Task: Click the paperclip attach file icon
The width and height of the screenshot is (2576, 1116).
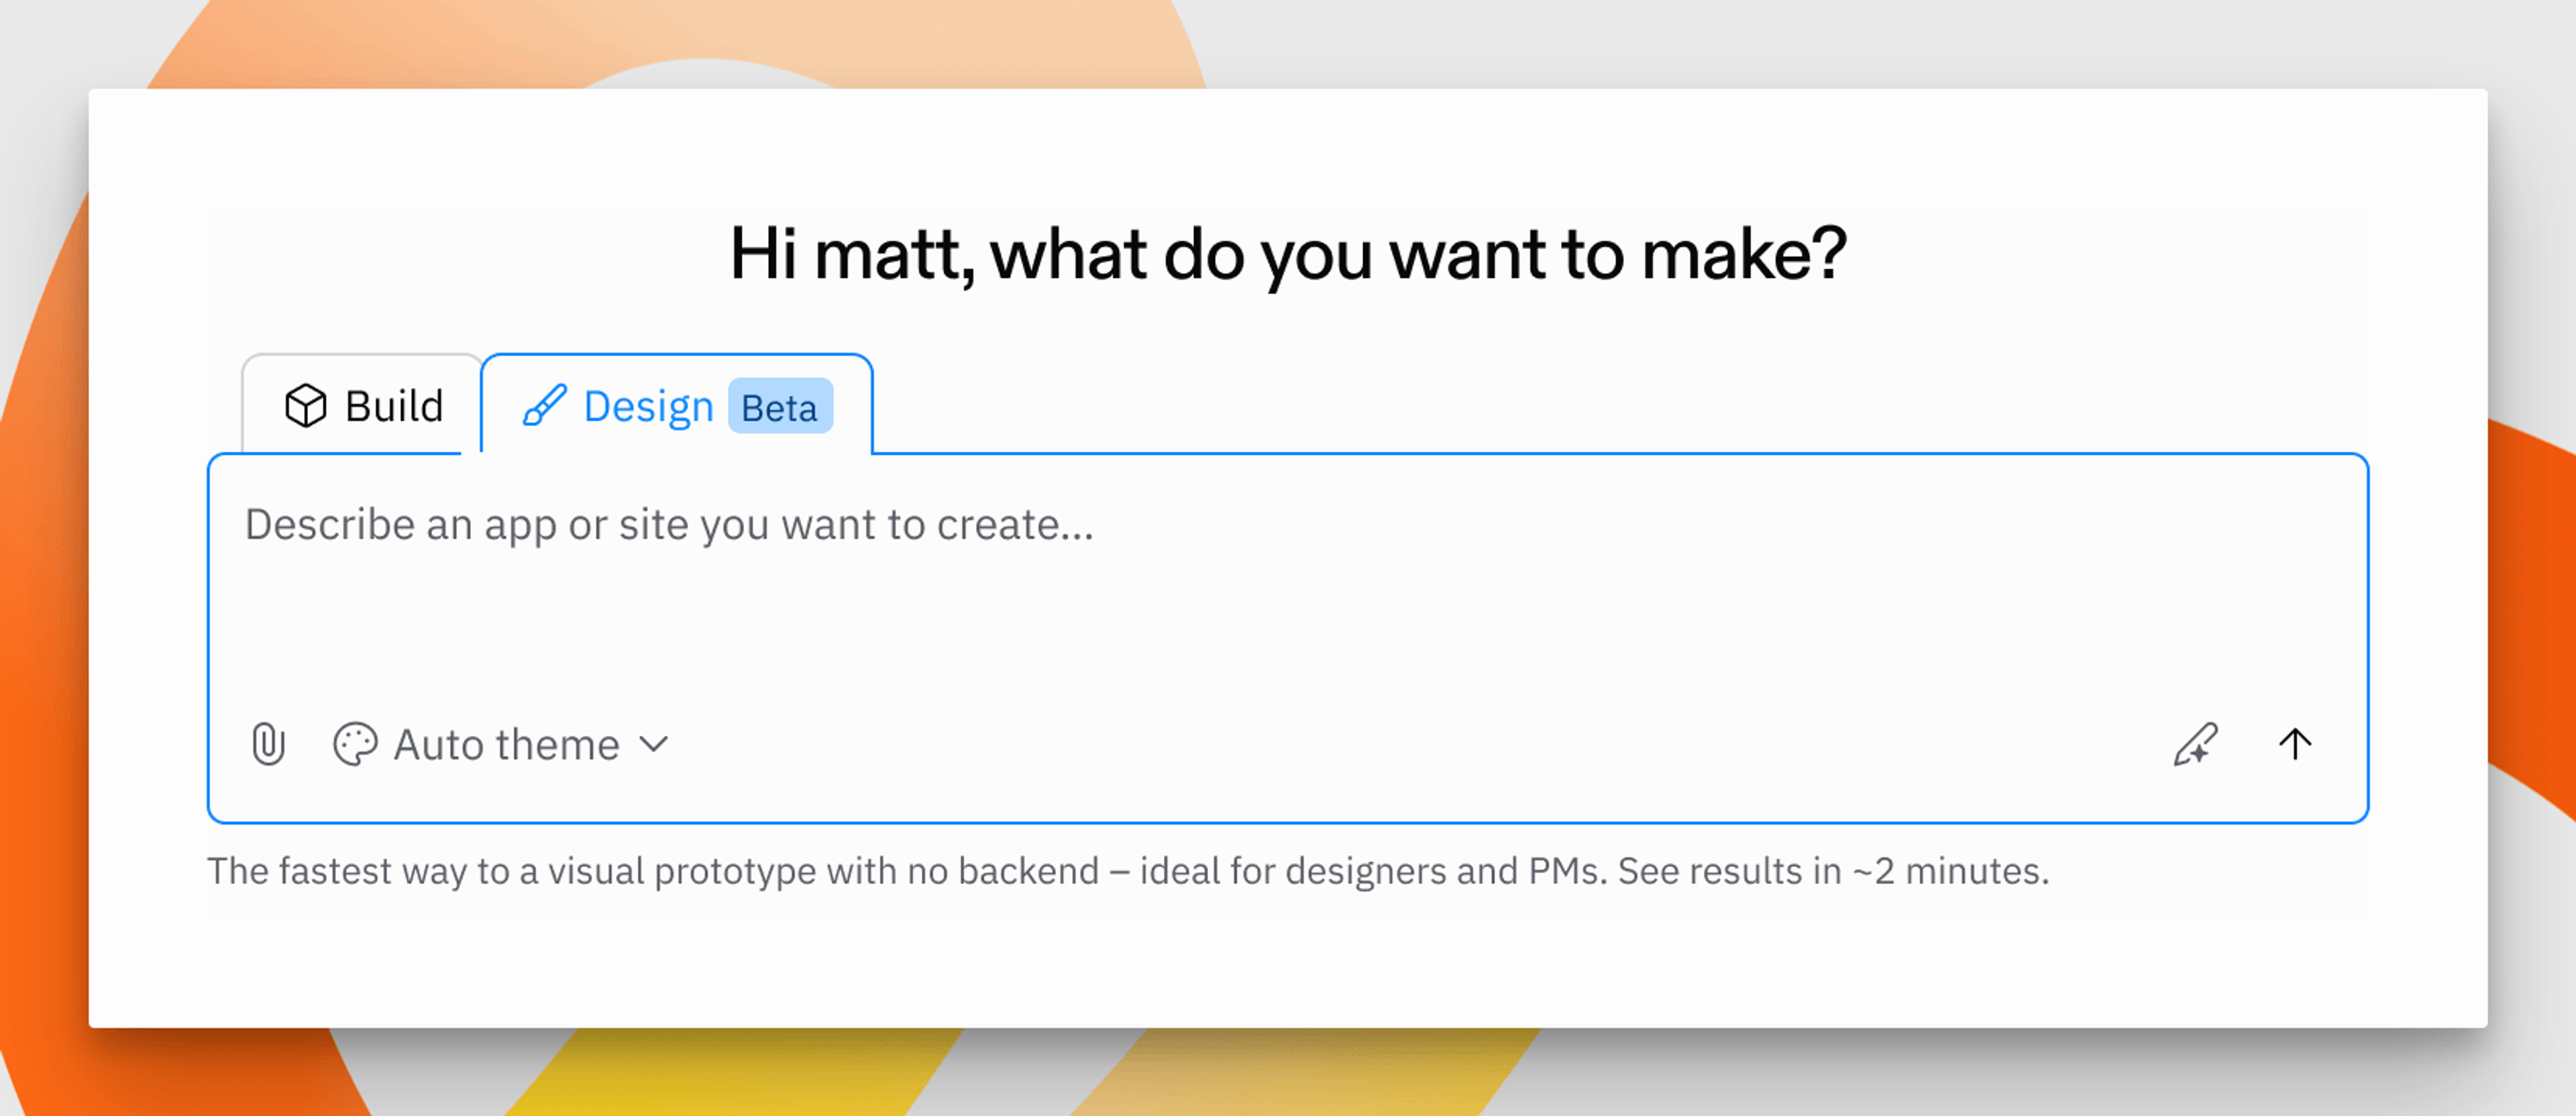Action: (268, 744)
